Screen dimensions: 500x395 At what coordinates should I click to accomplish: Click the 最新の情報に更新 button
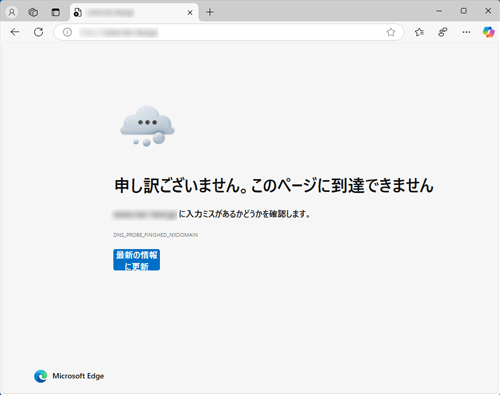click(x=136, y=260)
